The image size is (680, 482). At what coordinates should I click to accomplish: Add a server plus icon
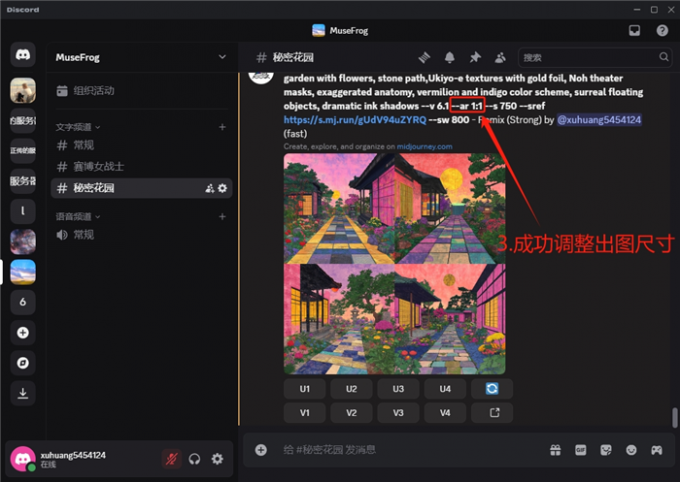click(23, 333)
